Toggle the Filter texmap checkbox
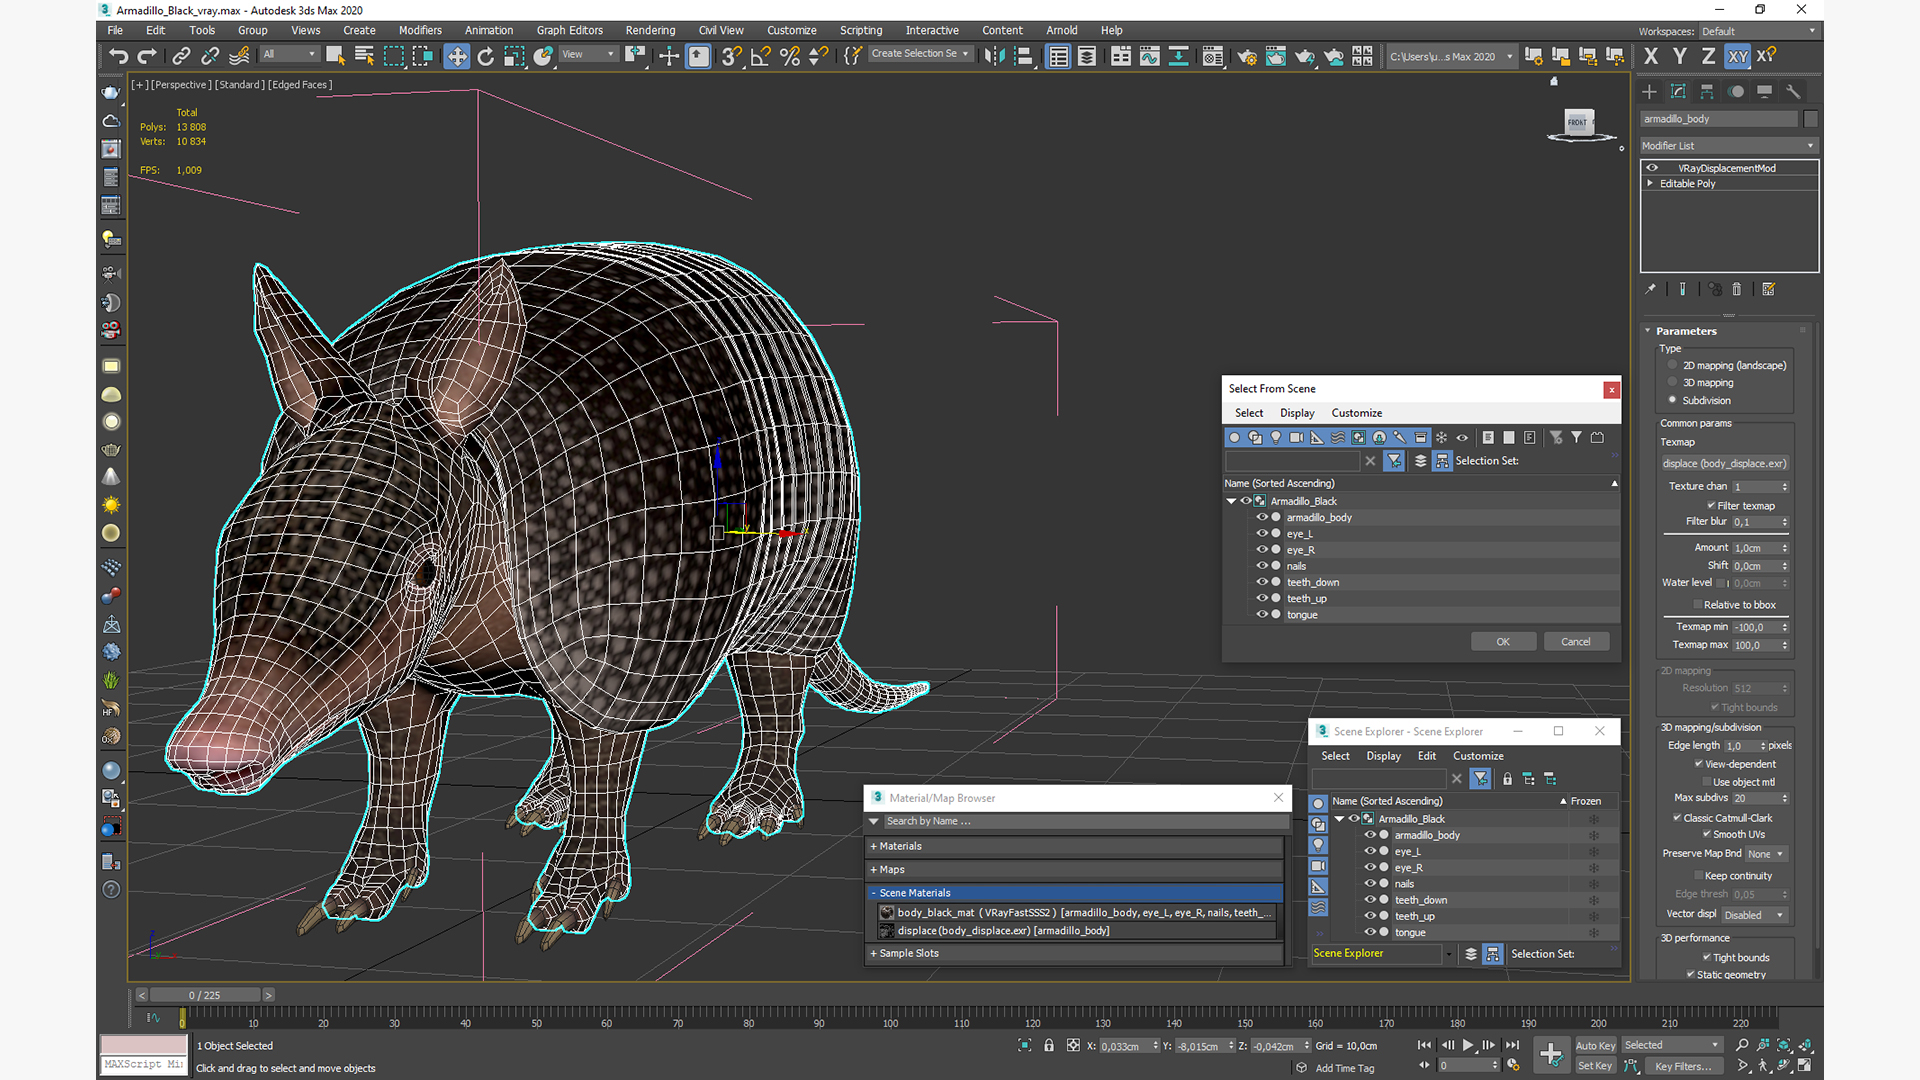 [1711, 505]
